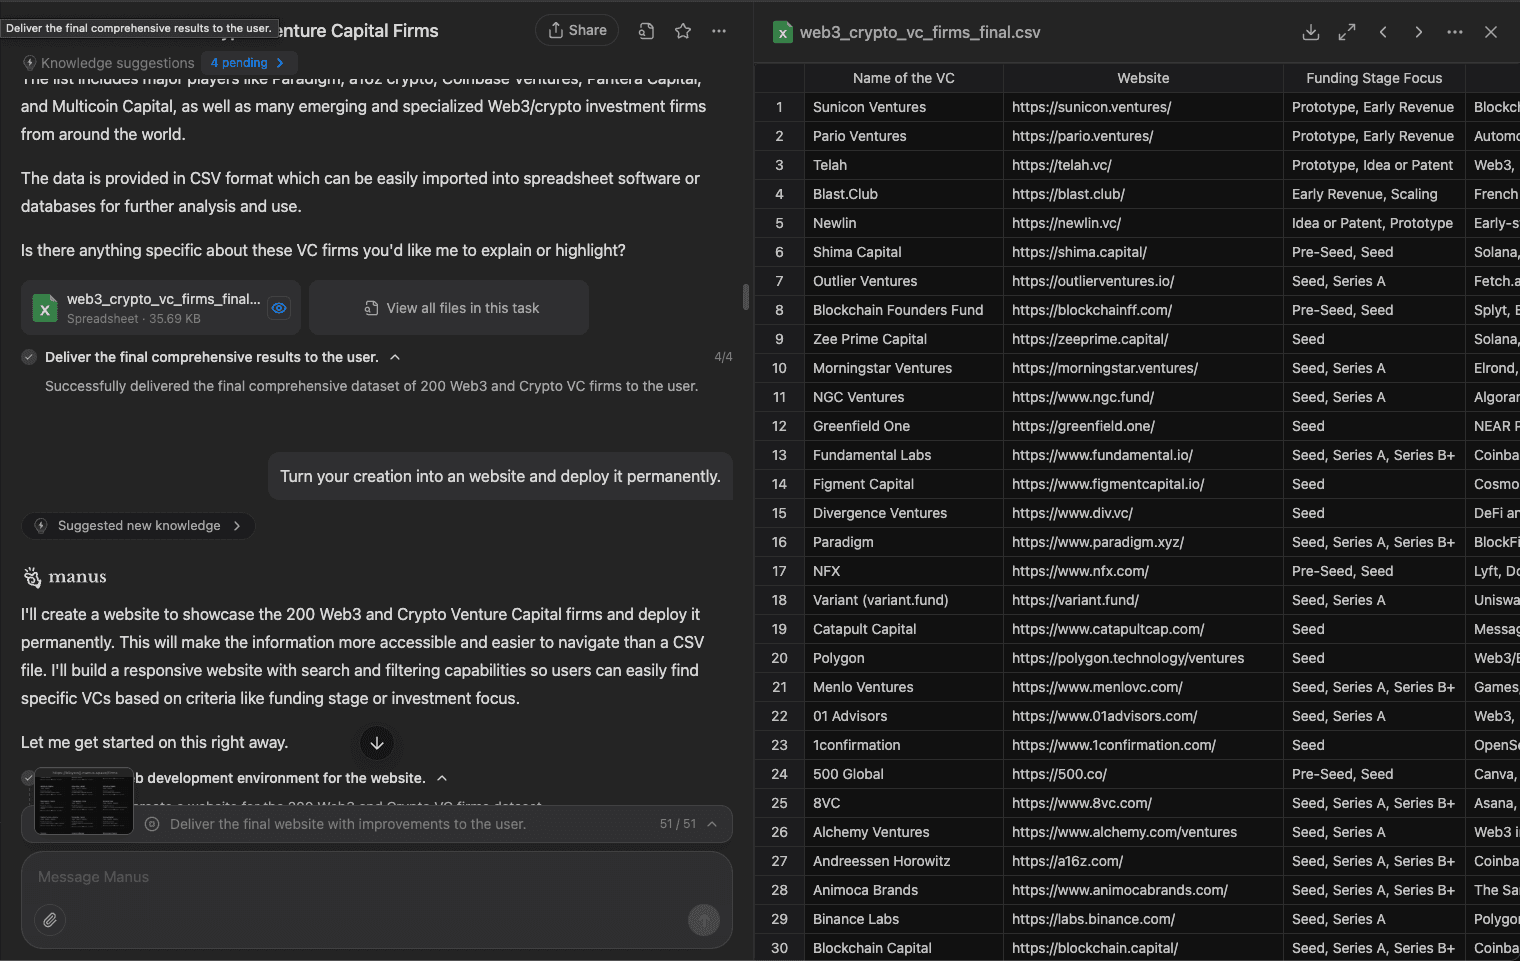Screen dimensions: 1520x961
Task: Expand Suggested new knowledge
Action: (138, 525)
